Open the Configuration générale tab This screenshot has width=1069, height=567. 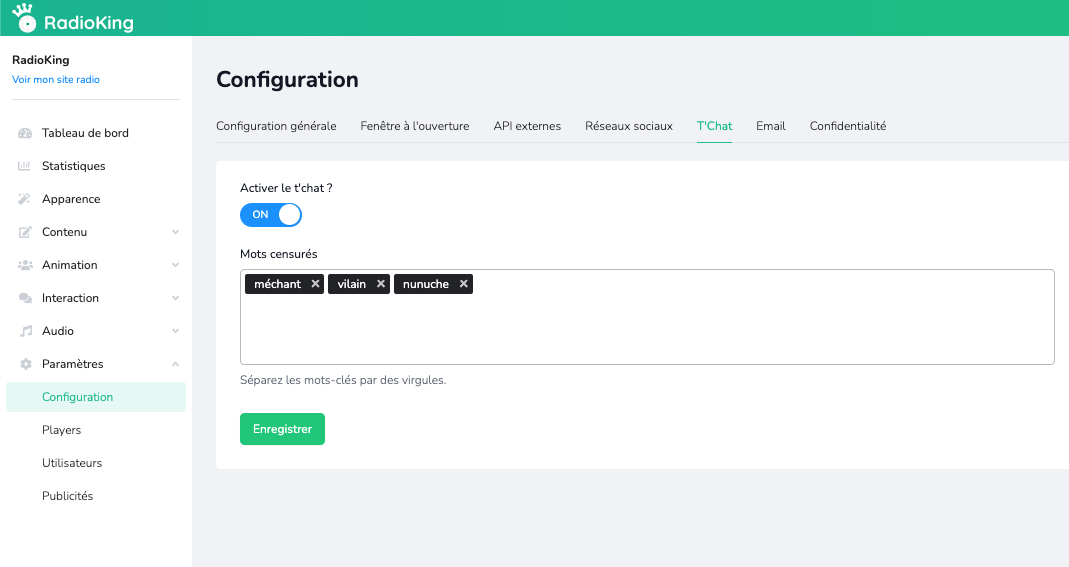(276, 126)
